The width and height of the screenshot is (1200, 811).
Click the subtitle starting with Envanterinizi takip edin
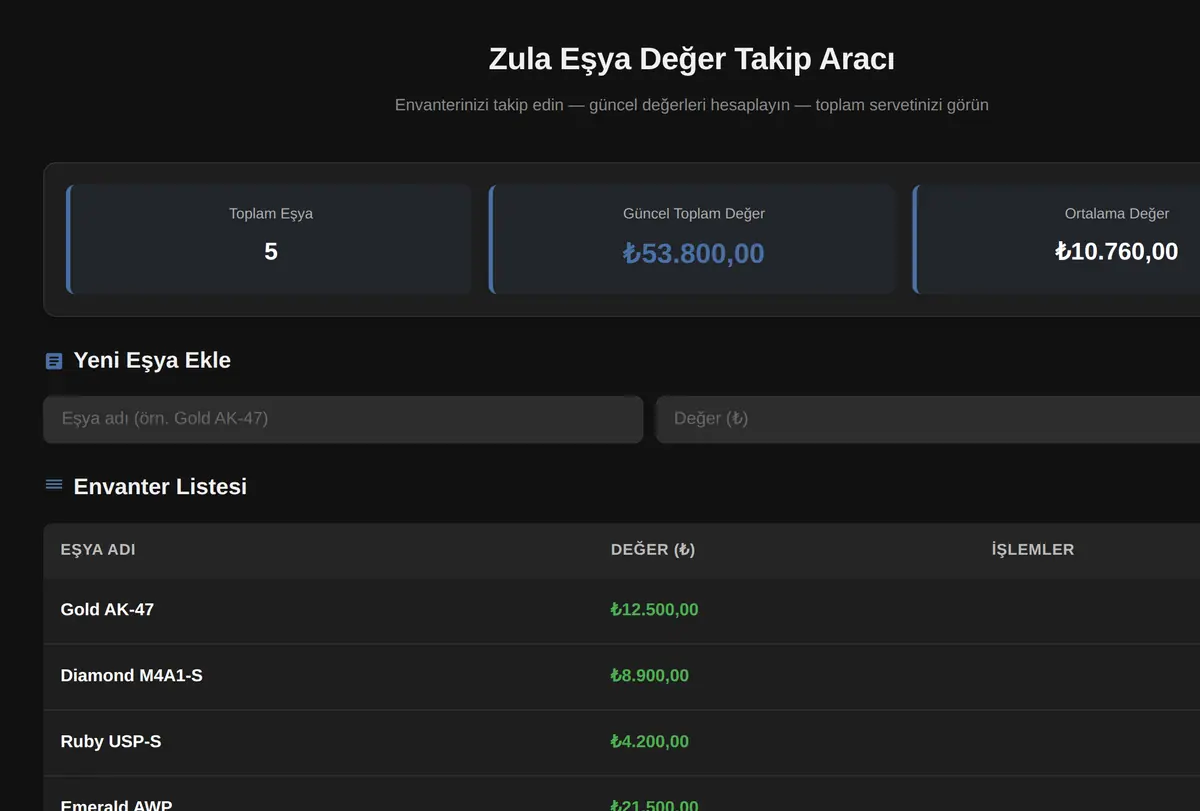tap(692, 105)
